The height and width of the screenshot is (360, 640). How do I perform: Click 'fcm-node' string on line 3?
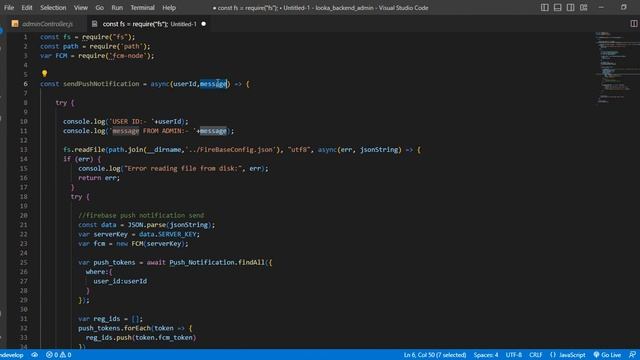(x=128, y=56)
